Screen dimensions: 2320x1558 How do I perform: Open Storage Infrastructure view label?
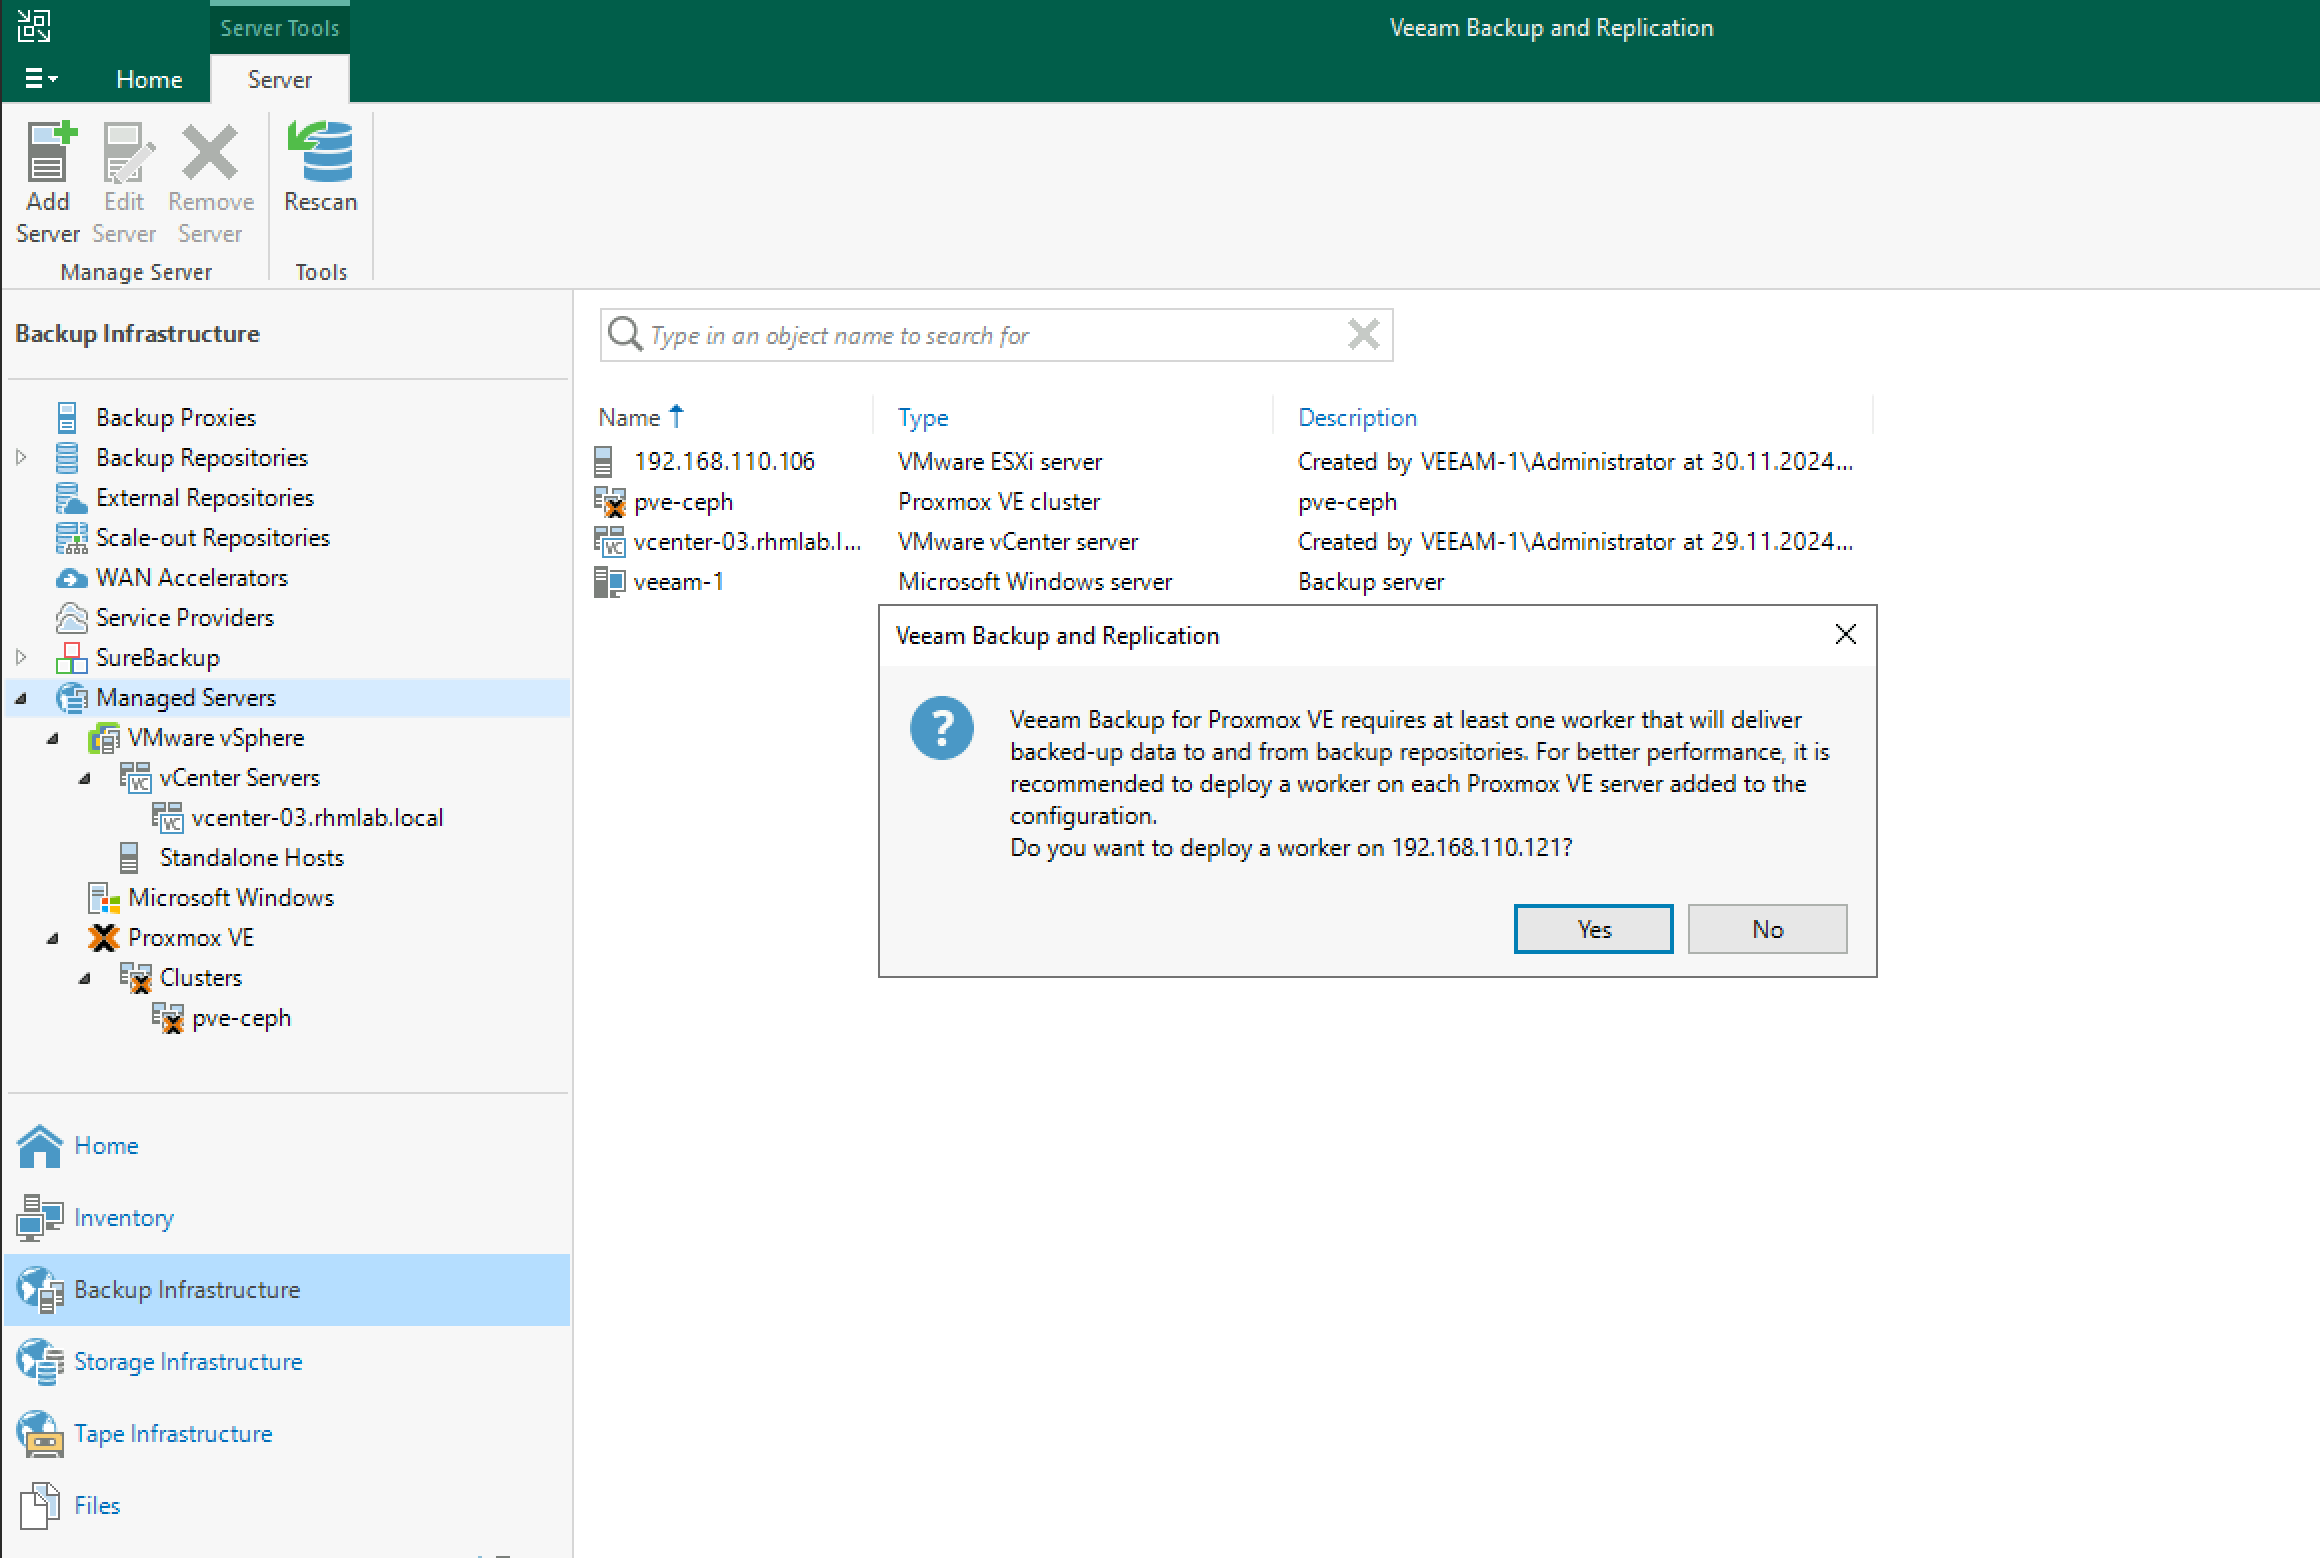188,1362
